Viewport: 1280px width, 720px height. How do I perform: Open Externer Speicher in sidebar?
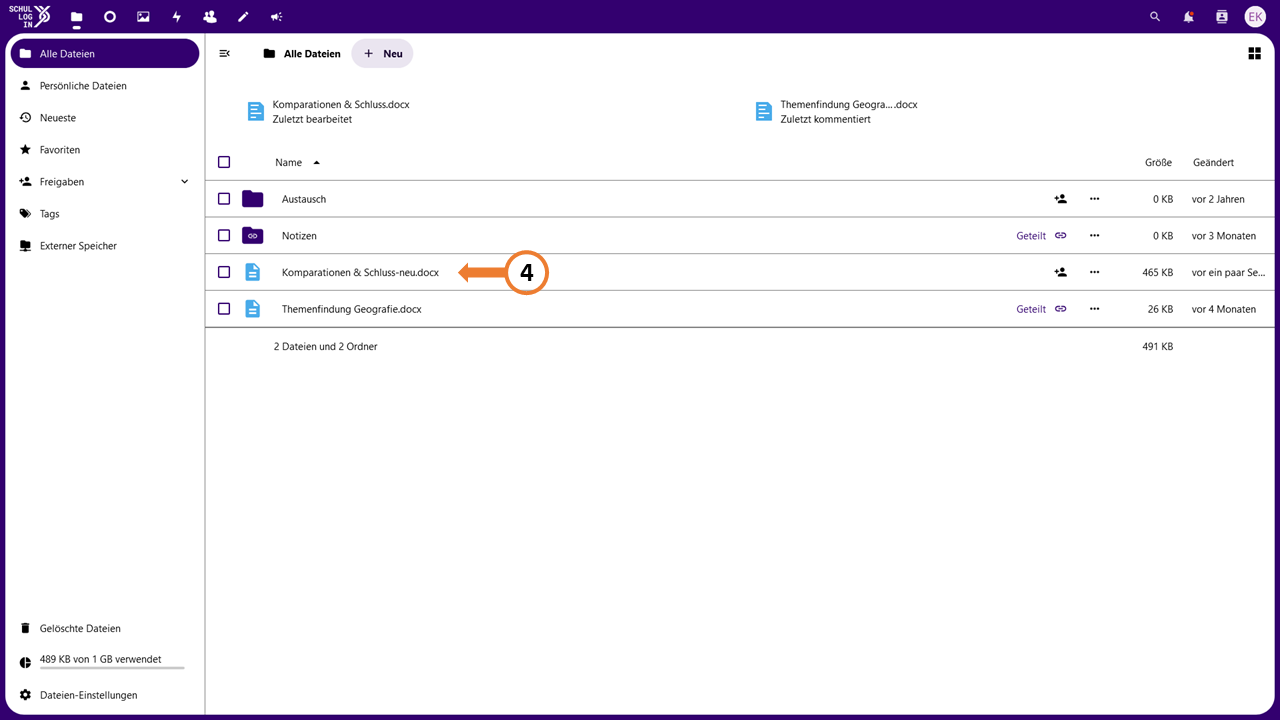coord(105,246)
